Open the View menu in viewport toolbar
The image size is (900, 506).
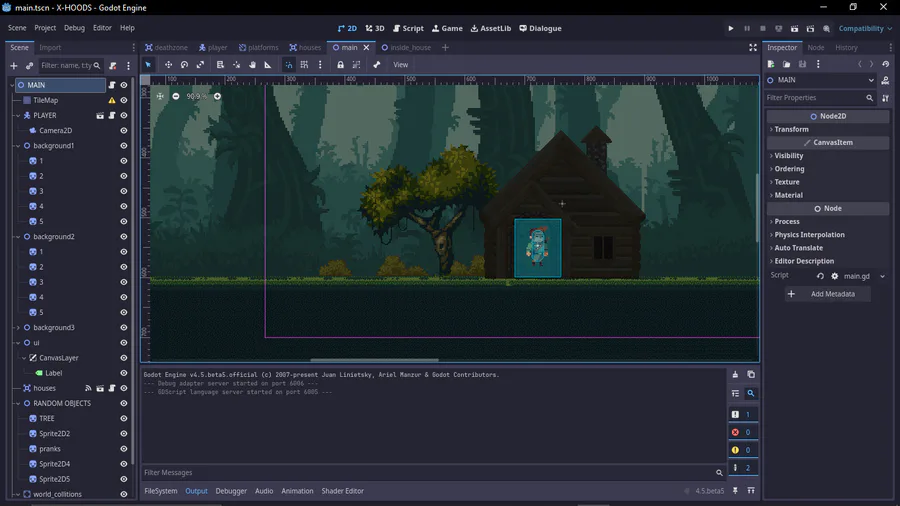click(x=401, y=65)
